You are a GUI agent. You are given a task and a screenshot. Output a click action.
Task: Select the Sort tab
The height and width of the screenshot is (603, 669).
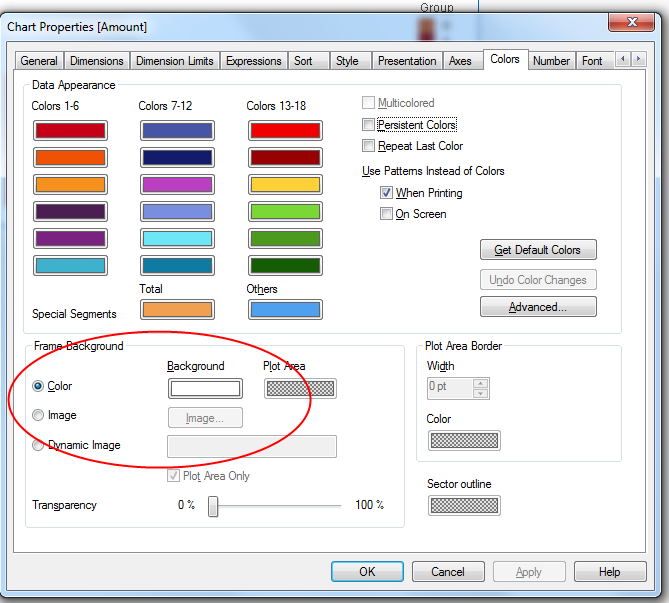click(308, 61)
